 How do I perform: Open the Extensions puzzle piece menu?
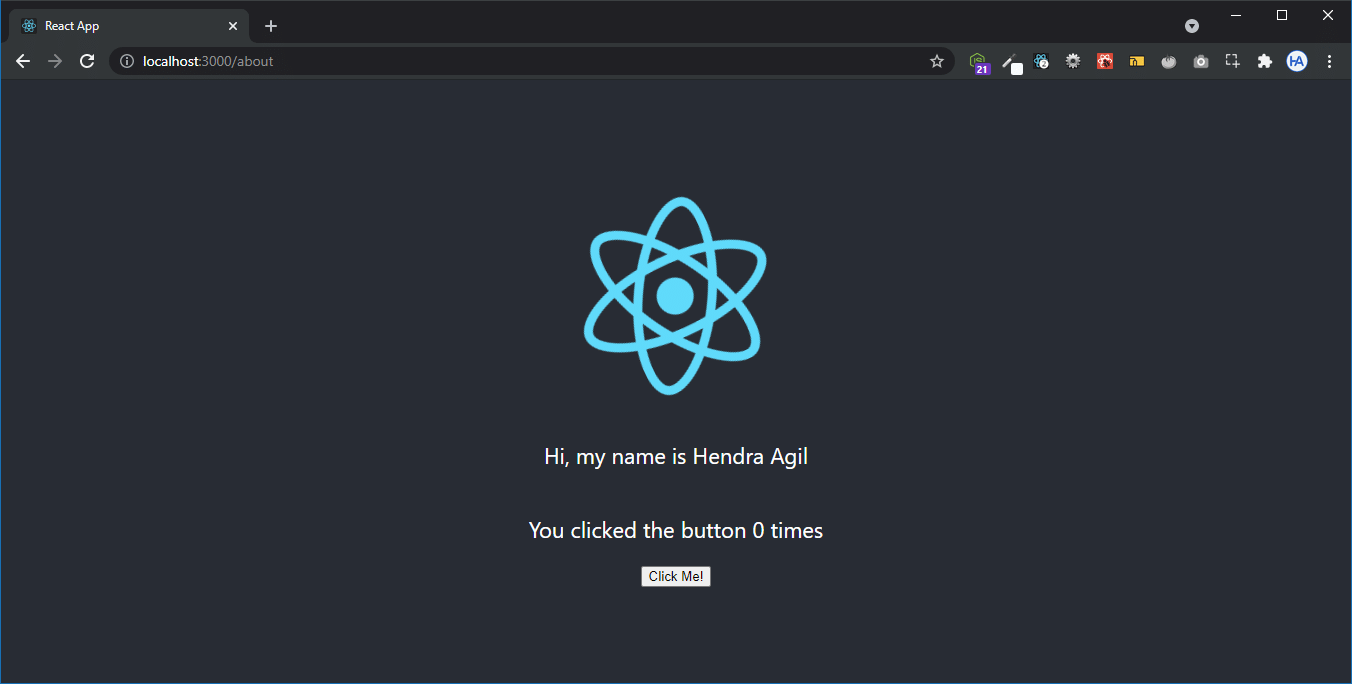coord(1265,61)
